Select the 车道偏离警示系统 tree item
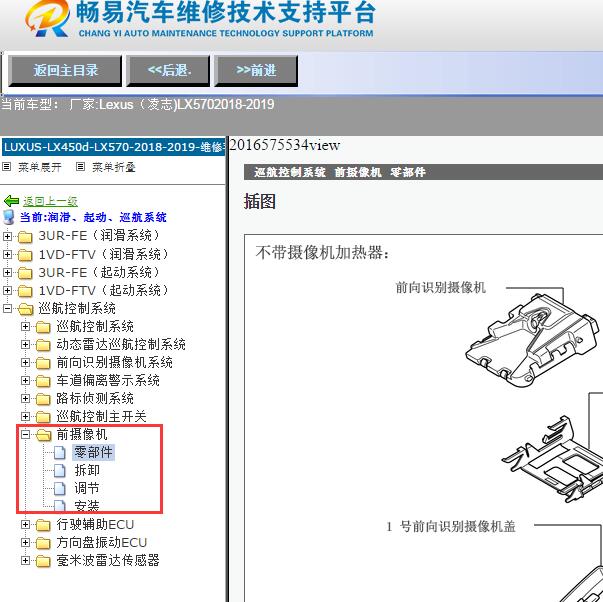Screen dimensions: 603x602 [x=108, y=380]
